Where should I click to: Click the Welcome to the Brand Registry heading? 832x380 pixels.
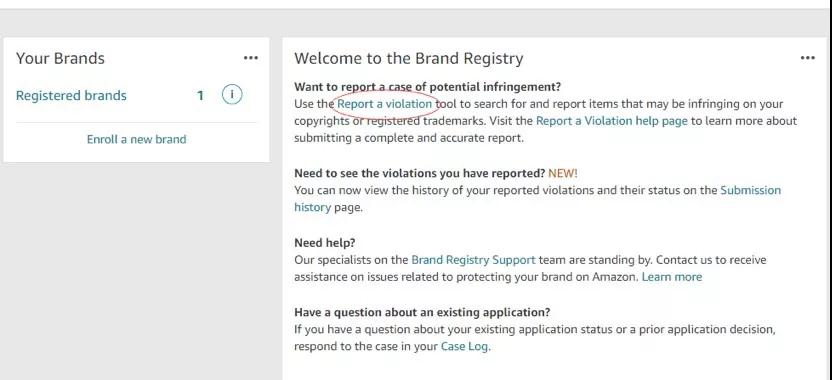(409, 58)
